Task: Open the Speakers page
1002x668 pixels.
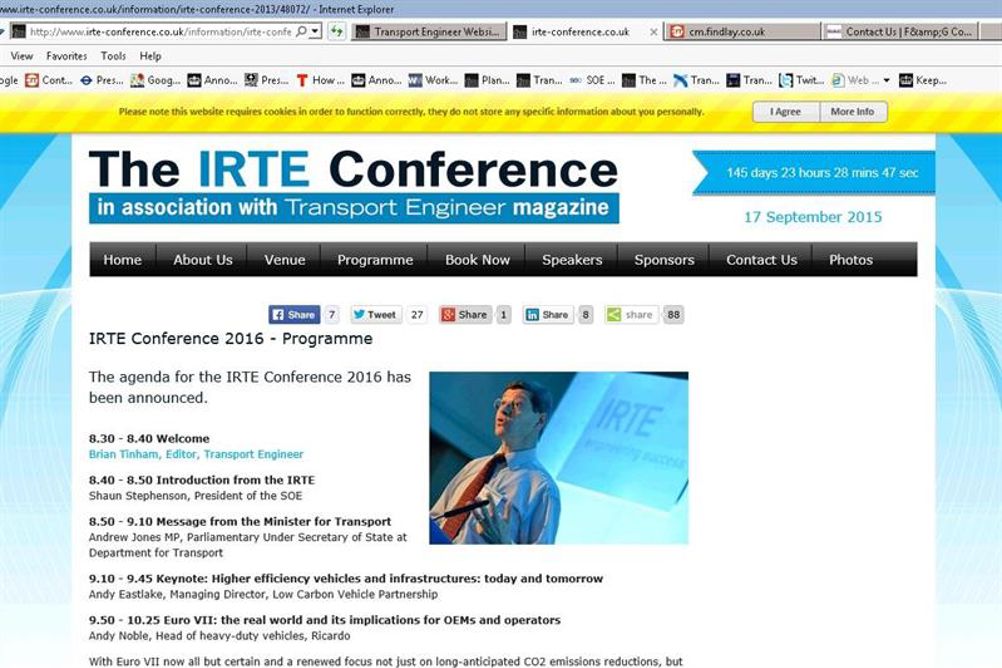Action: (572, 260)
